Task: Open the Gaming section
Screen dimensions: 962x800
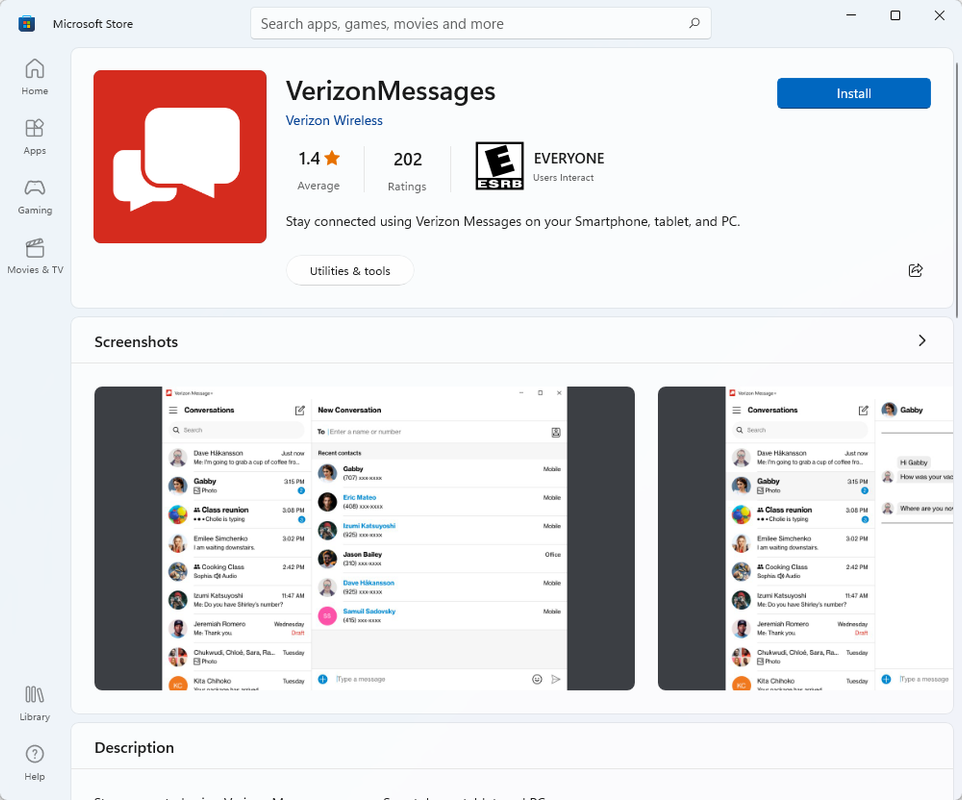Action: click(x=35, y=196)
